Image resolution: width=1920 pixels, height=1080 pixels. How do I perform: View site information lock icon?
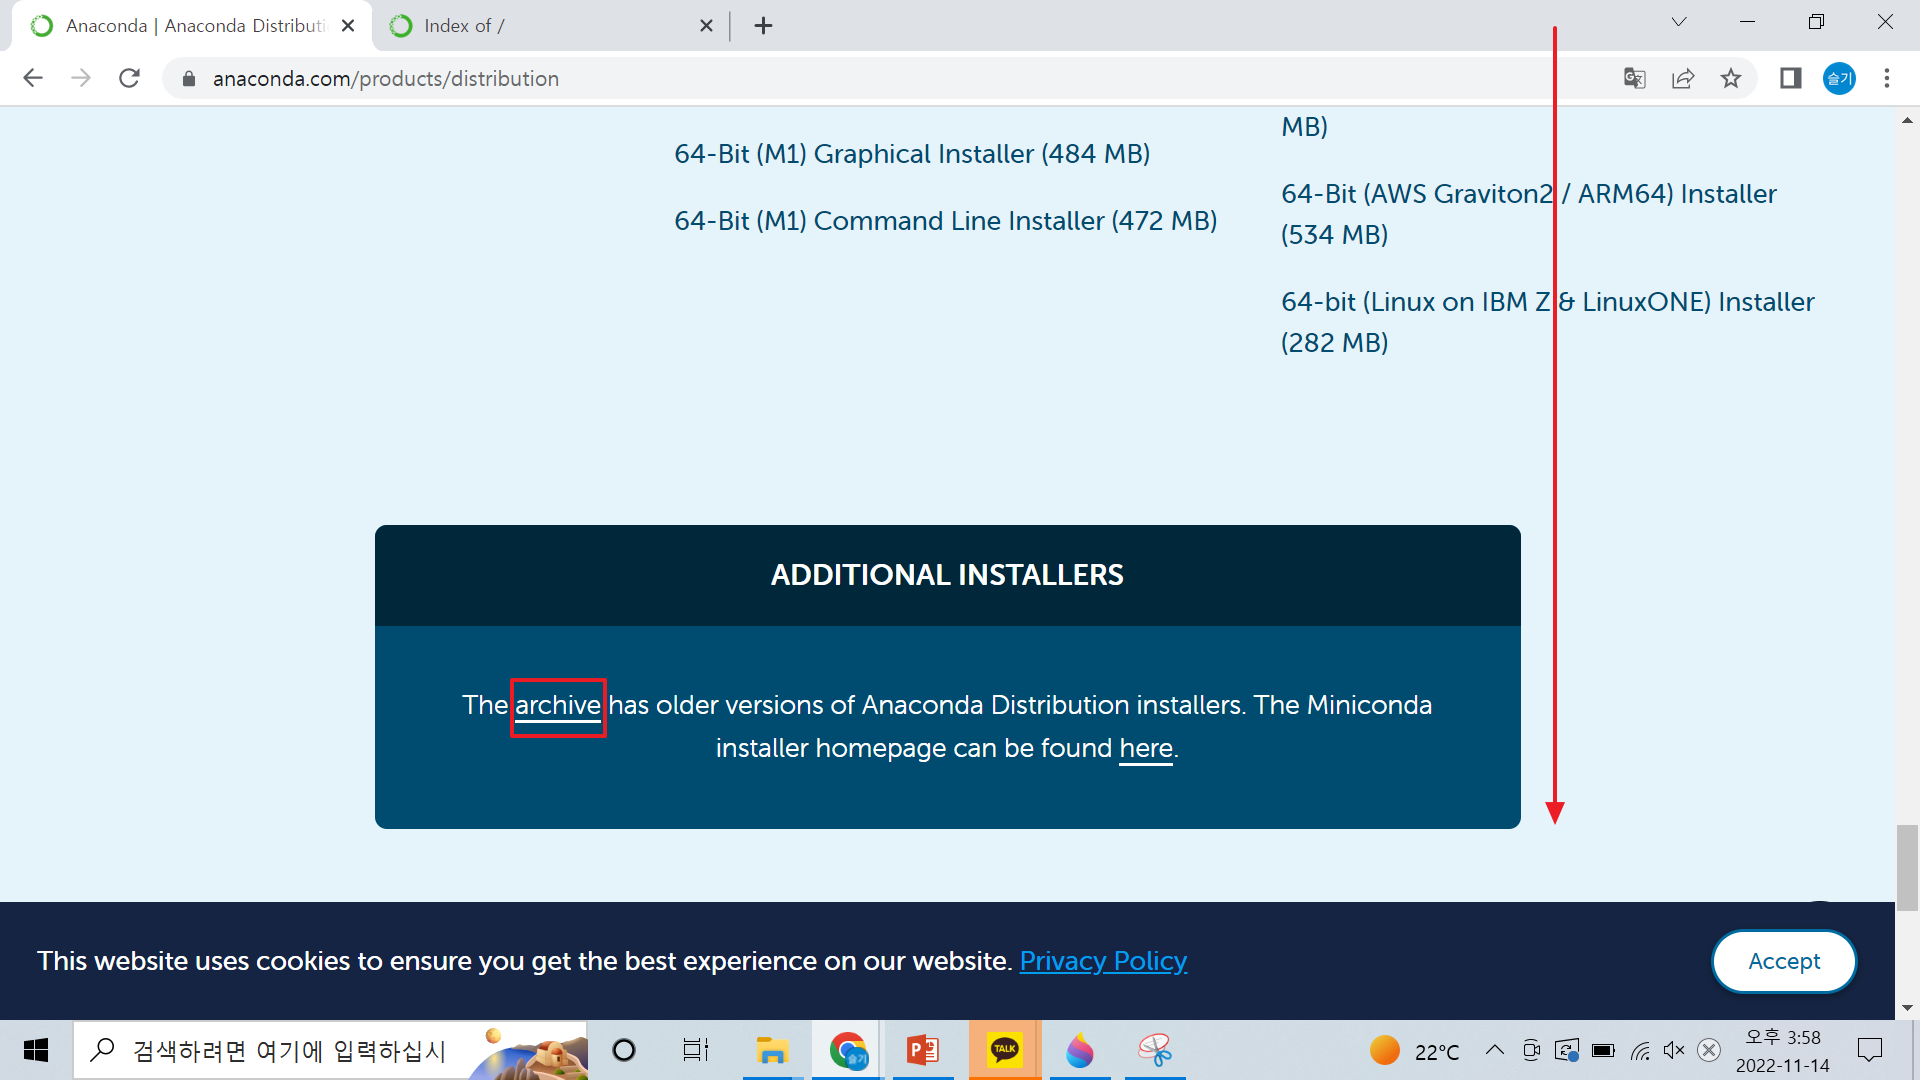pyautogui.click(x=188, y=78)
